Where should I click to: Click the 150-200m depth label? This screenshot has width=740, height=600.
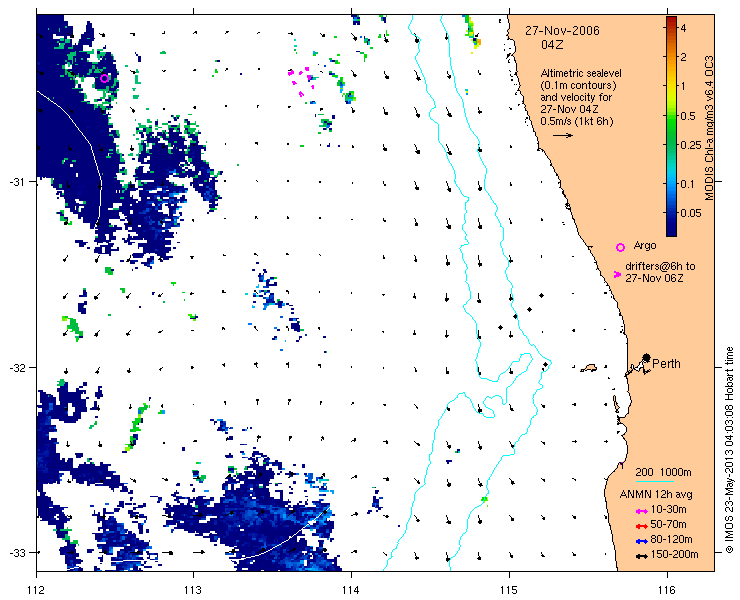pos(674,554)
